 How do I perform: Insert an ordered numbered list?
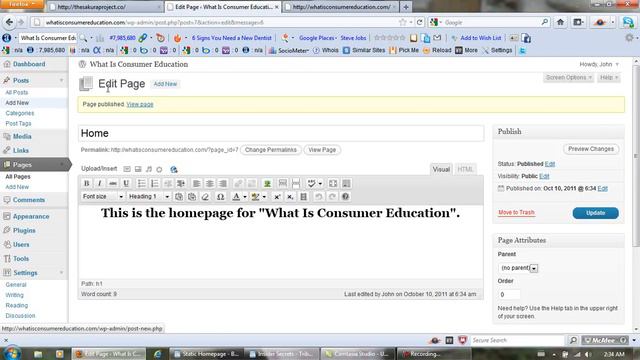[x=154, y=184]
